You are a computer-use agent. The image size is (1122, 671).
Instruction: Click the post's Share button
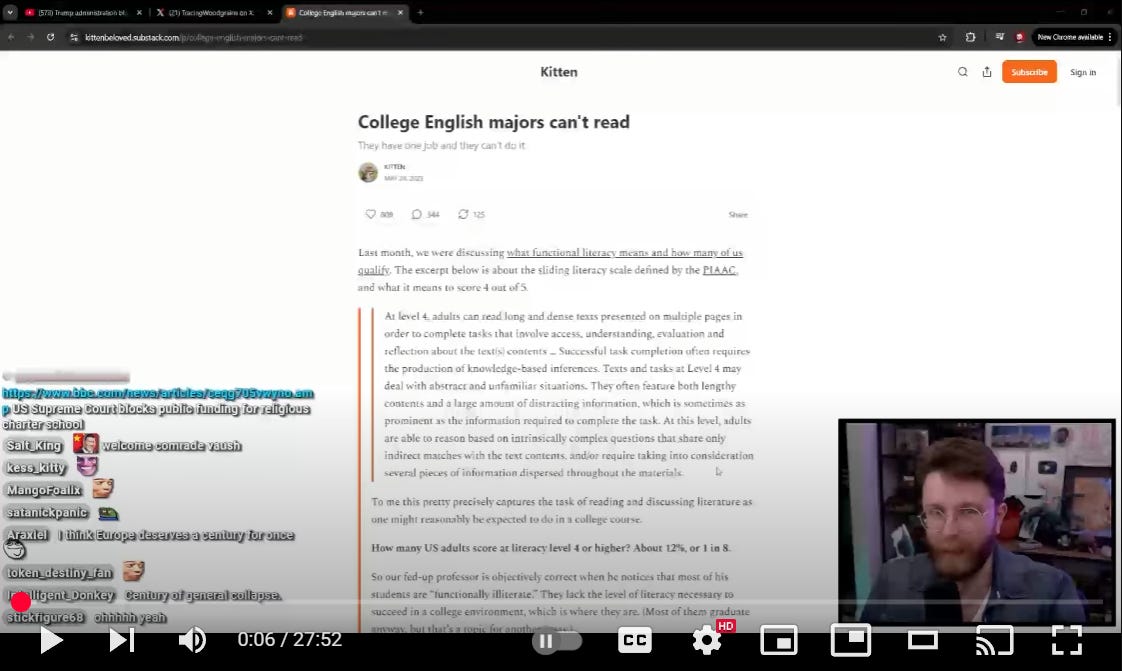[738, 215]
